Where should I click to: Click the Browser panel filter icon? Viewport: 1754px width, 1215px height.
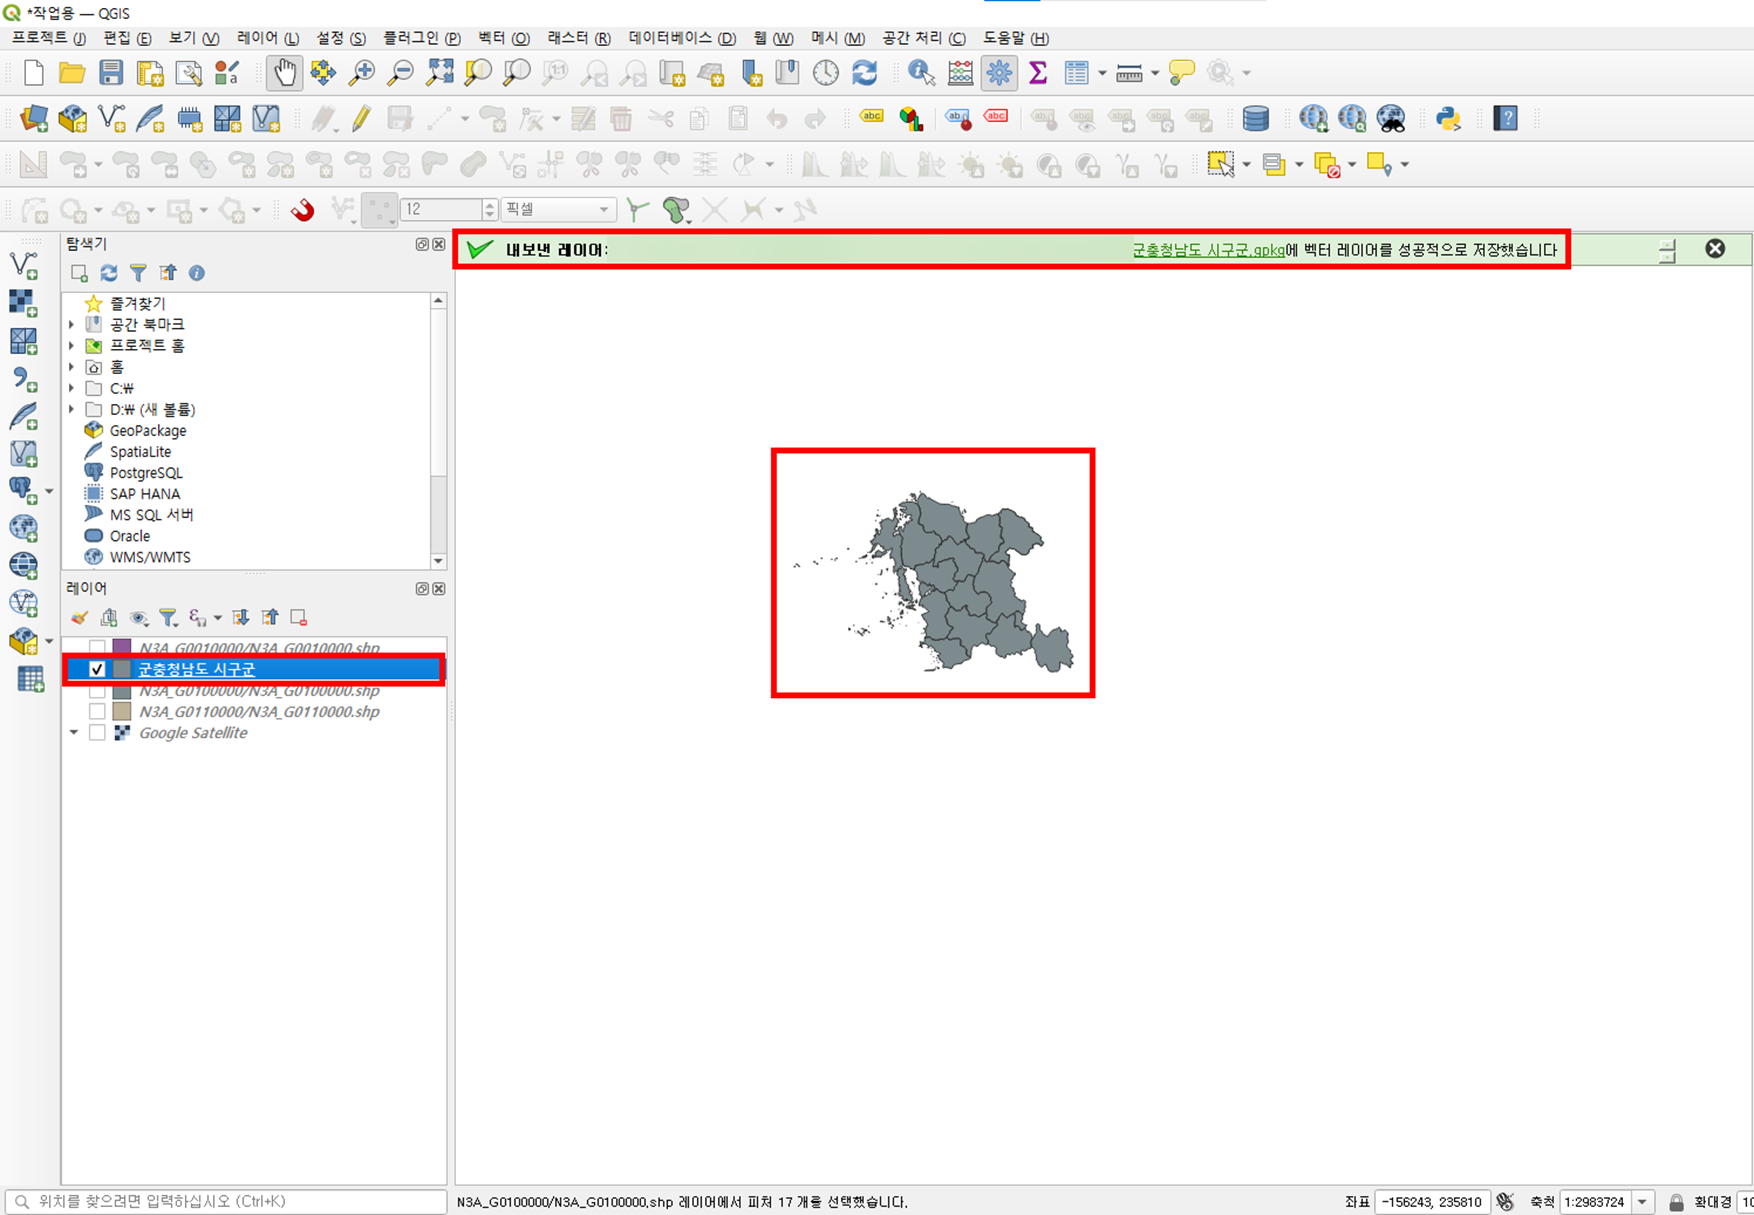138,273
